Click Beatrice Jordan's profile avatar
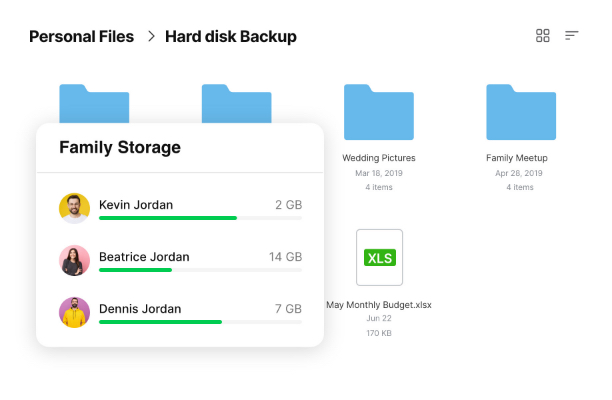Viewport: 612px width, 400px height. tap(75, 260)
